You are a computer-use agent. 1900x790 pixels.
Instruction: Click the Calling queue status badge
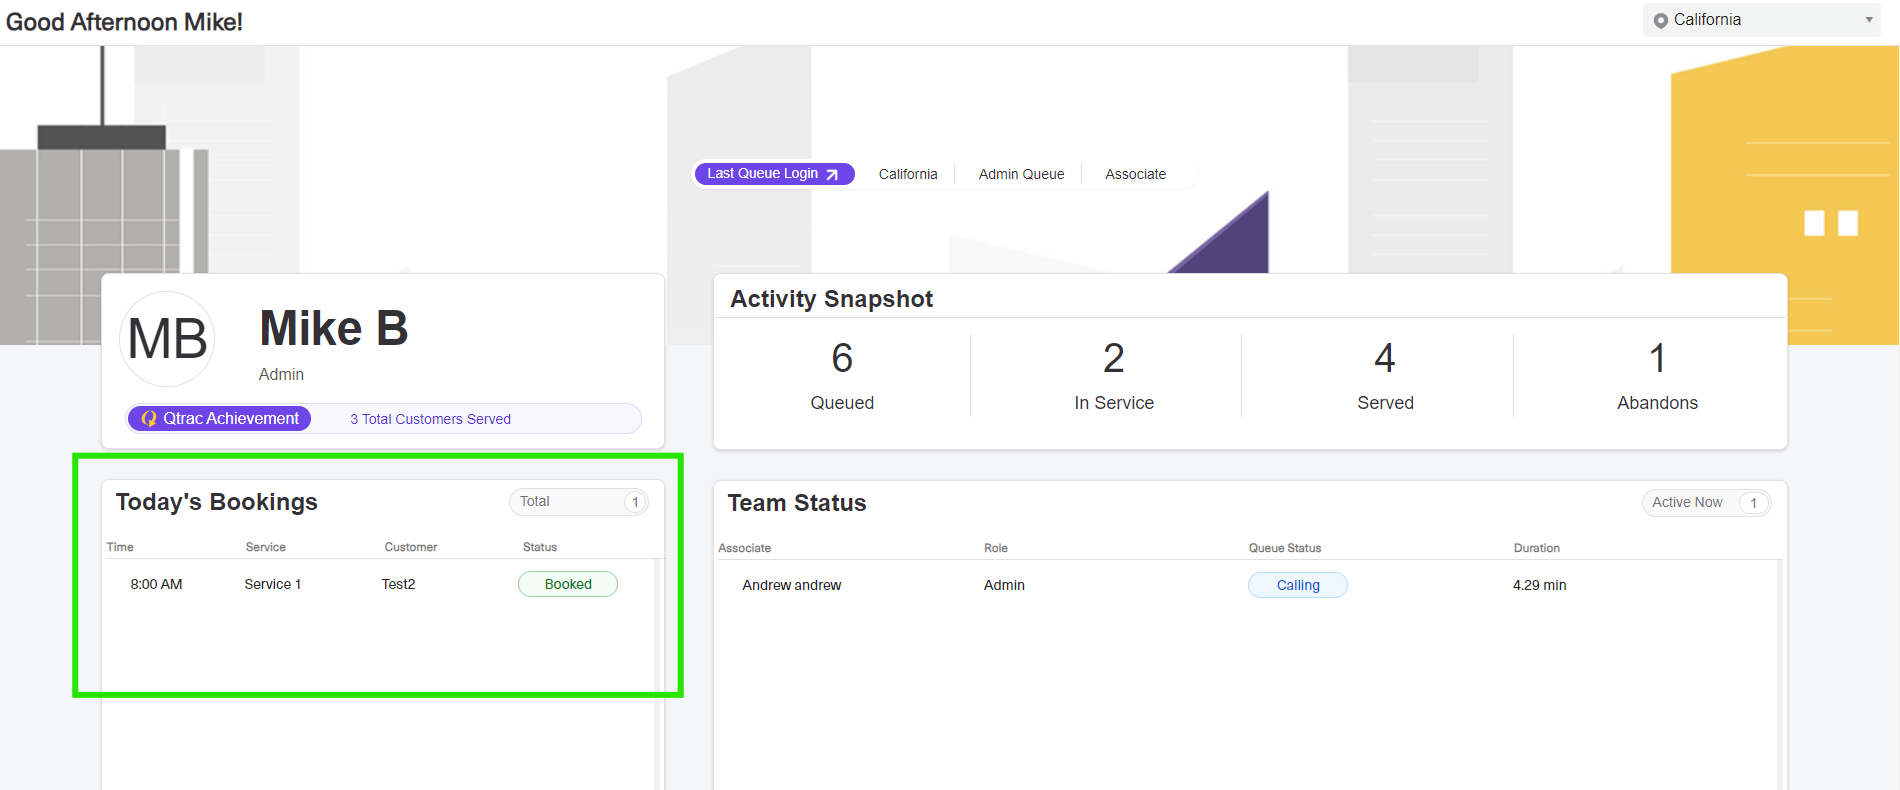[x=1297, y=585]
